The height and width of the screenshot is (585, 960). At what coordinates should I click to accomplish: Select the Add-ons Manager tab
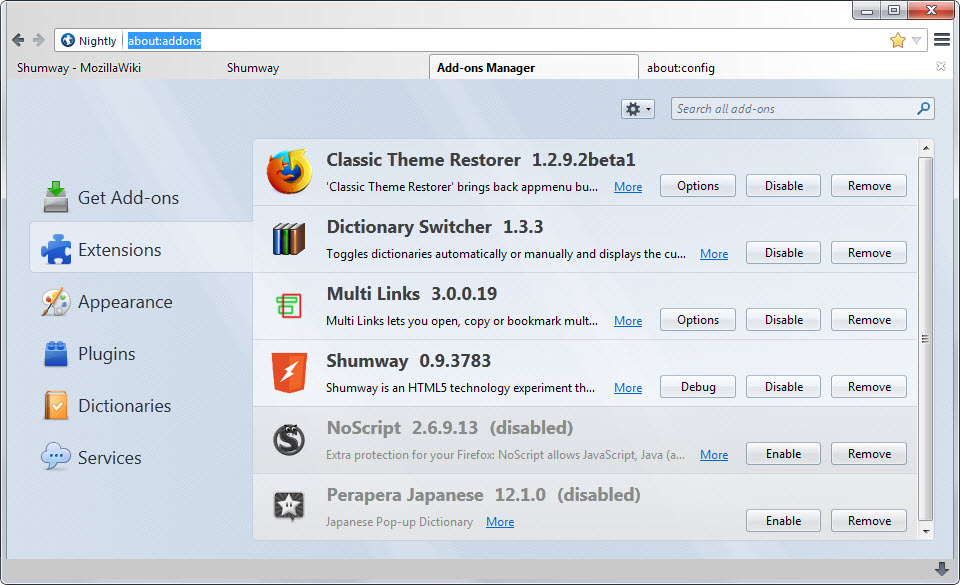click(534, 68)
